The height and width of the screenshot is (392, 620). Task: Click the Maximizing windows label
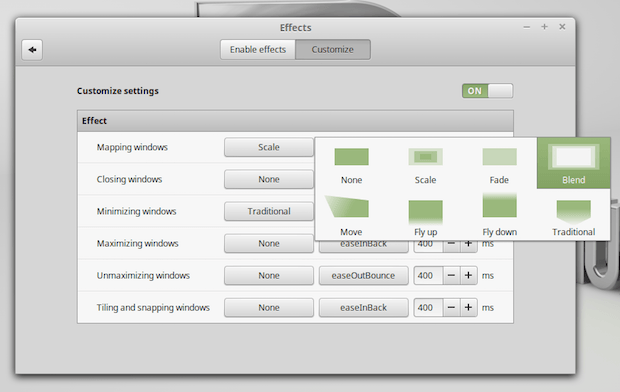click(x=137, y=243)
